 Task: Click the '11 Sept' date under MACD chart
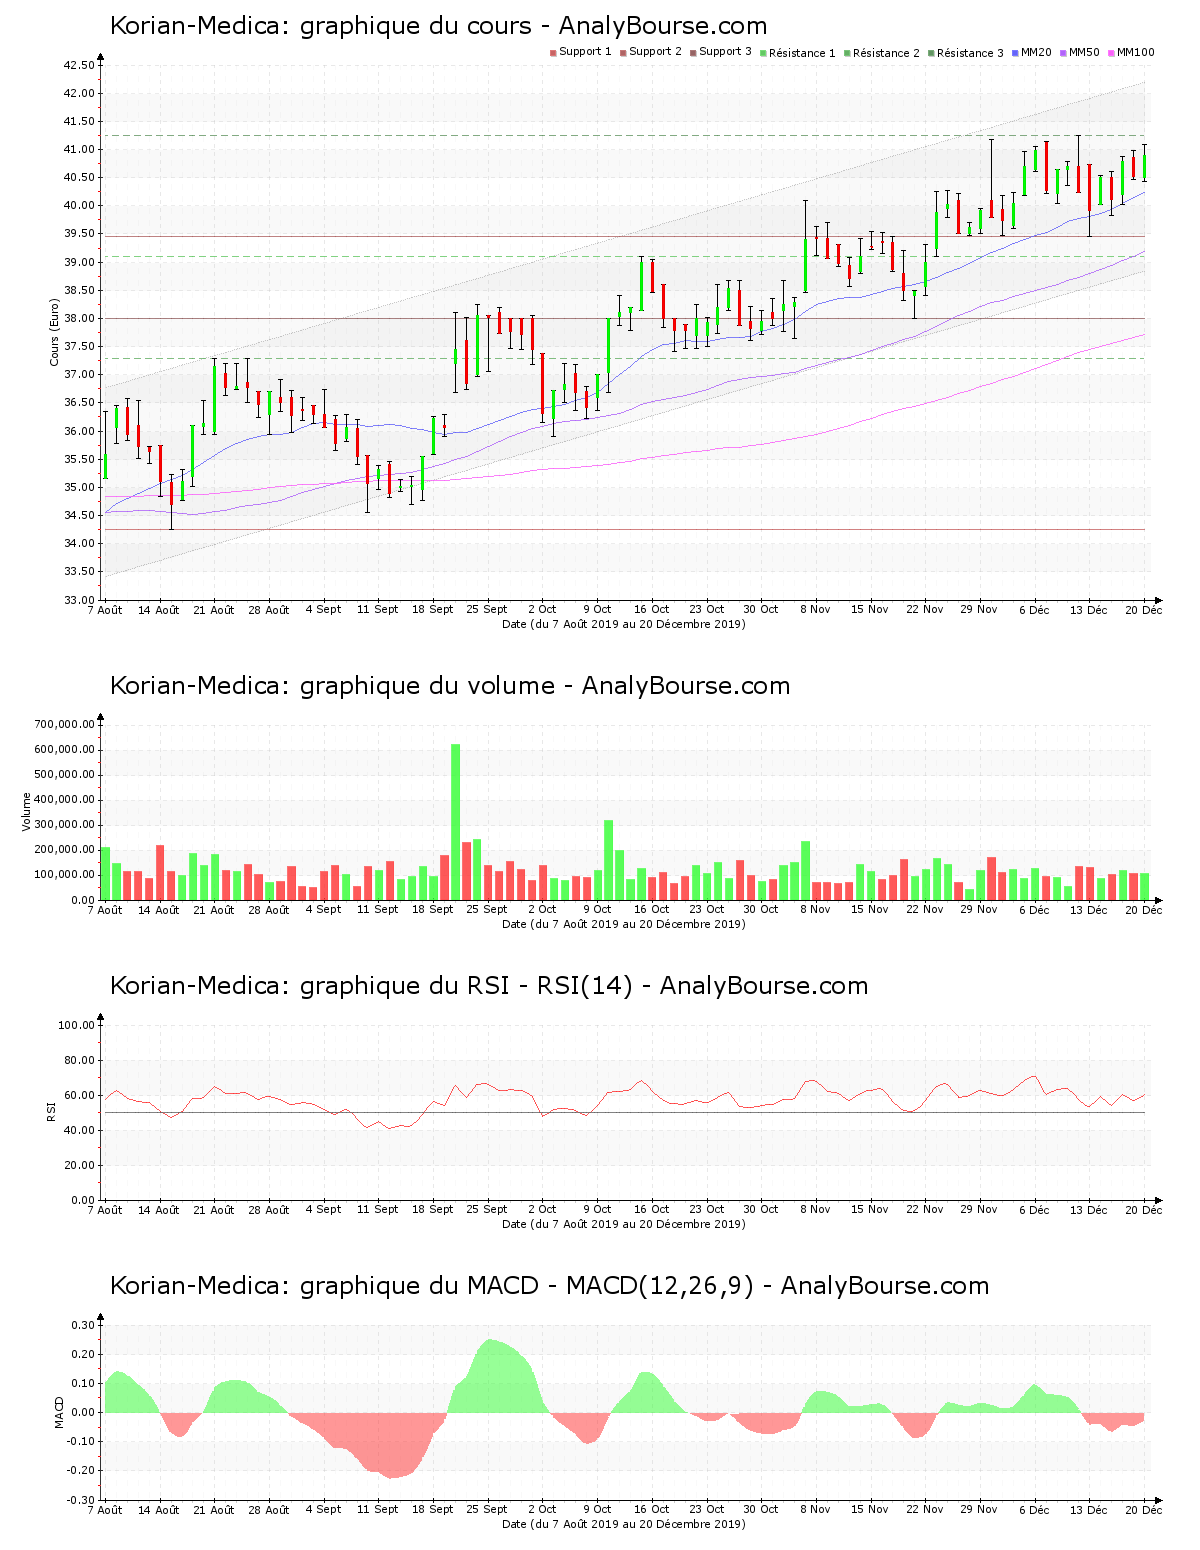pyautogui.click(x=378, y=1510)
